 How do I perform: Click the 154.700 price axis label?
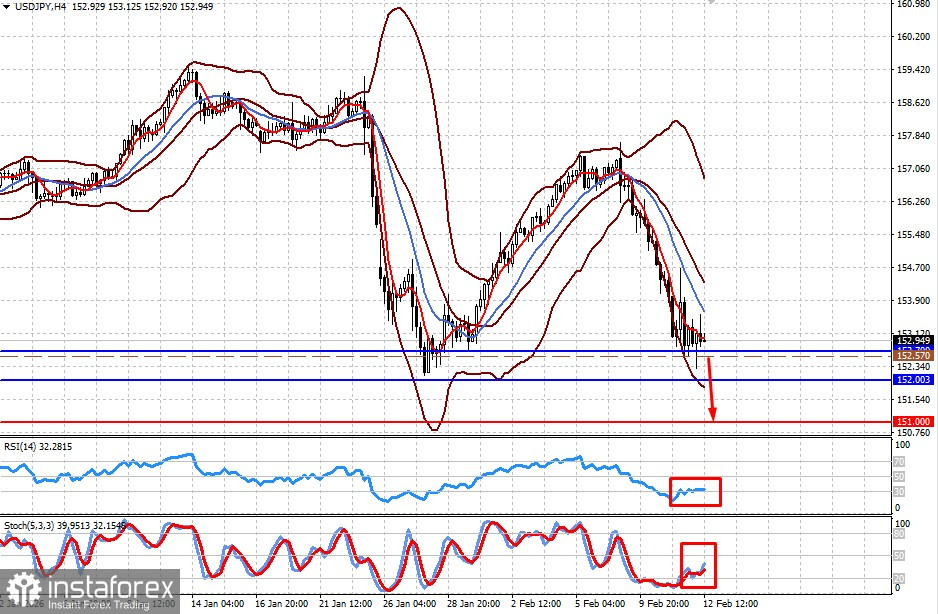pos(913,267)
